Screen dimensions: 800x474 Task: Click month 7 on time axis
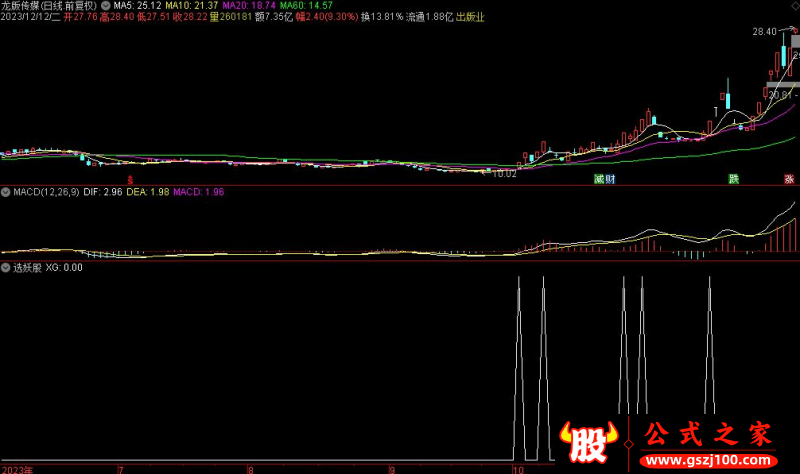(x=121, y=469)
